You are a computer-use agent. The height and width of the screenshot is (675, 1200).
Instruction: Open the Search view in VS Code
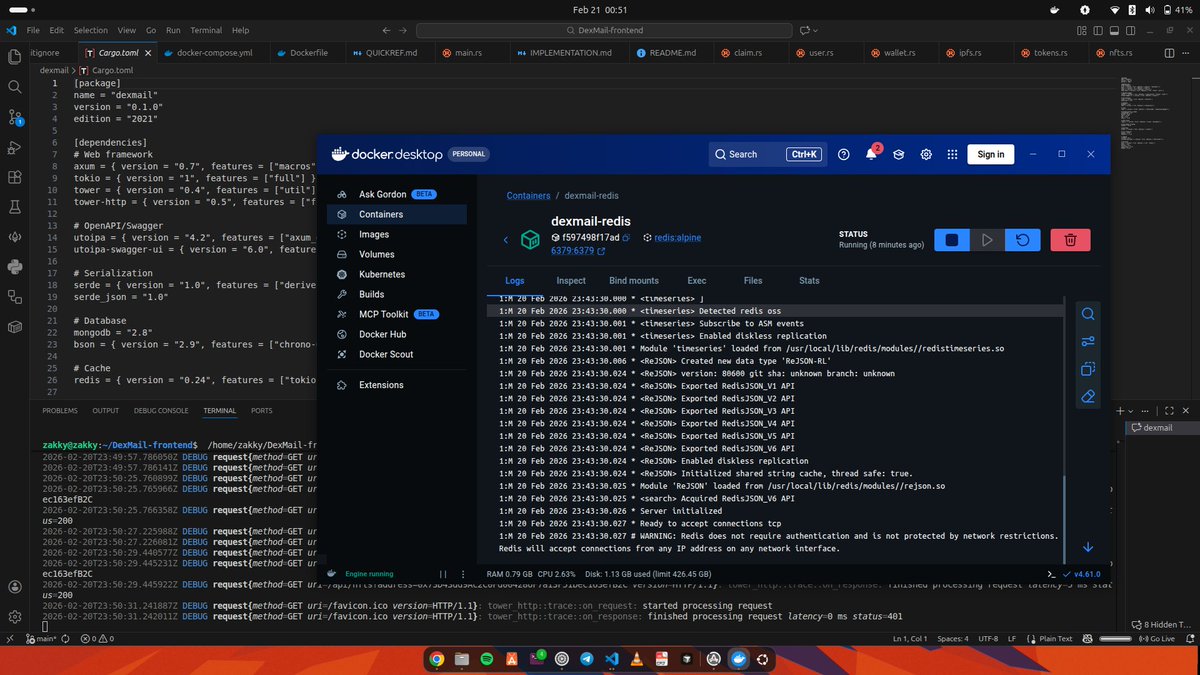click(x=15, y=88)
